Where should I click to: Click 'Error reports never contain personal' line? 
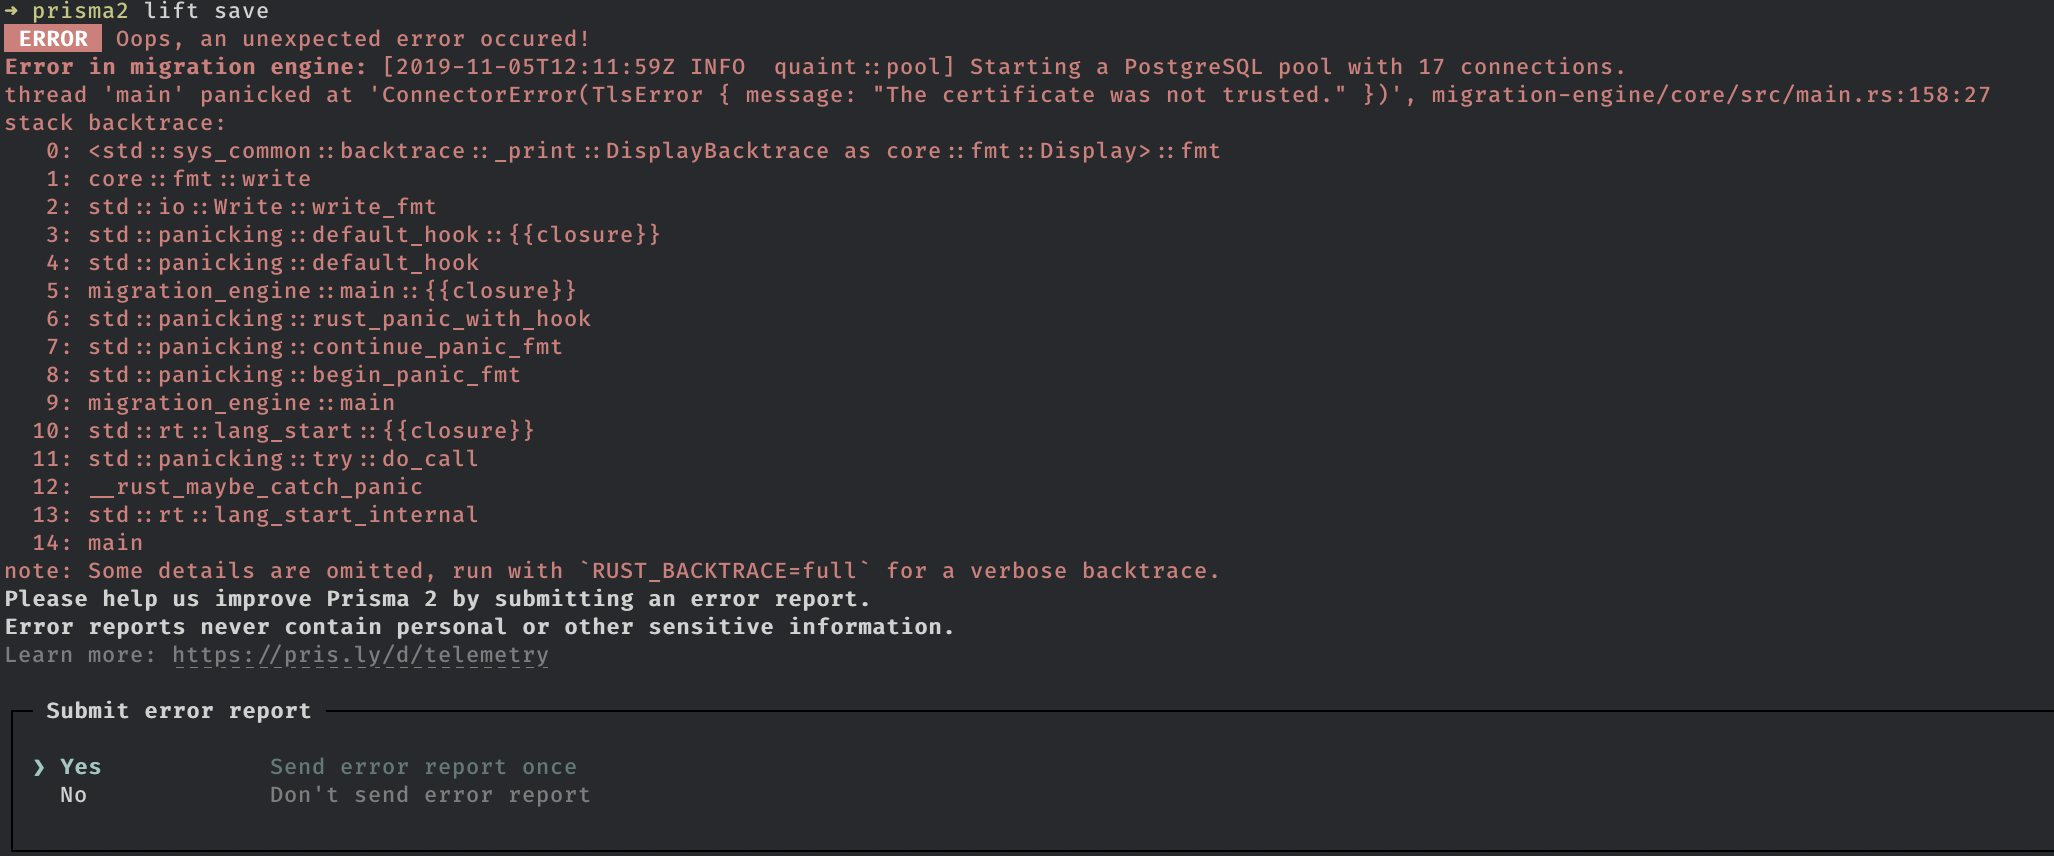click(479, 627)
